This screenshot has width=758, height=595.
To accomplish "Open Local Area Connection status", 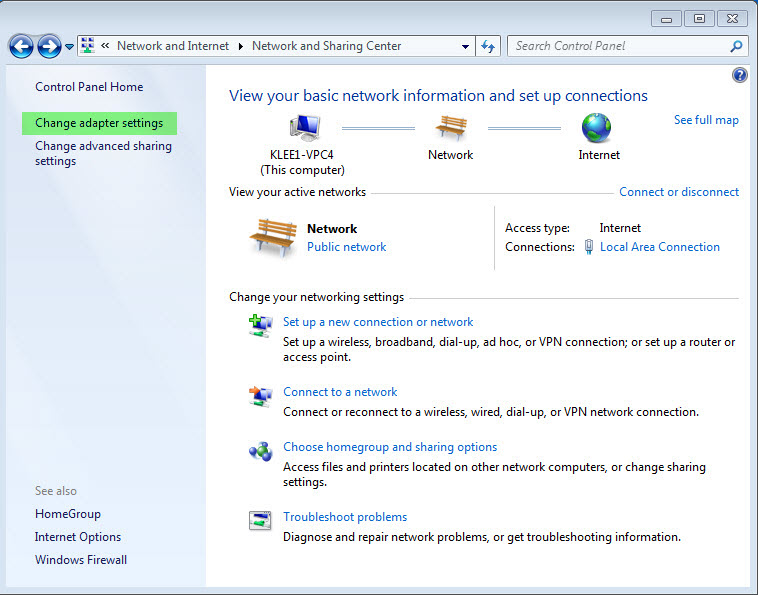I will (659, 247).
